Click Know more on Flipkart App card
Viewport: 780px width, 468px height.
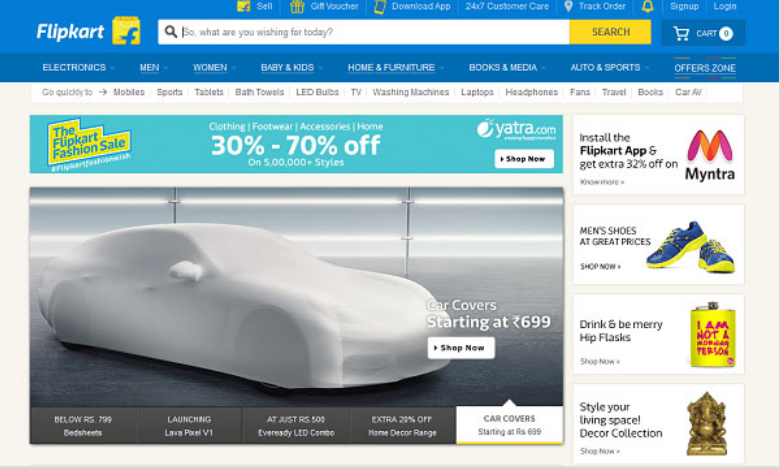601,182
